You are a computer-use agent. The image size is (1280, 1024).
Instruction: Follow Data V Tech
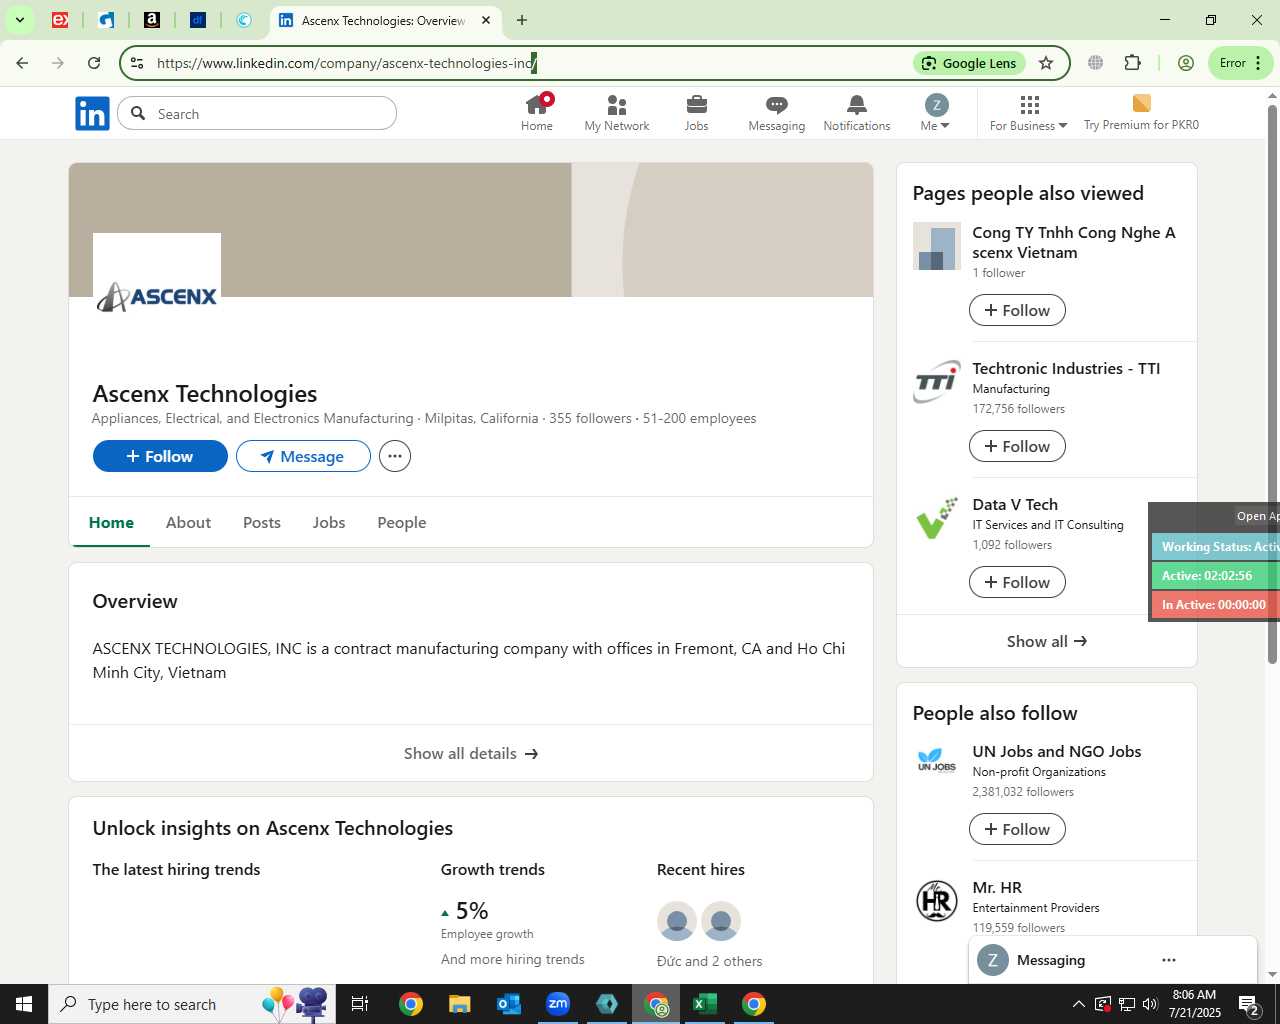1017,582
